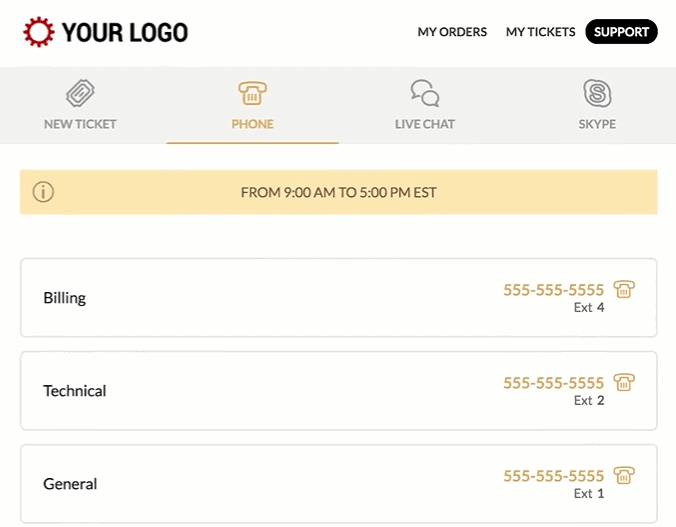Click the YOUR LOGO text
The width and height of the screenshot is (676, 527).
tap(125, 32)
